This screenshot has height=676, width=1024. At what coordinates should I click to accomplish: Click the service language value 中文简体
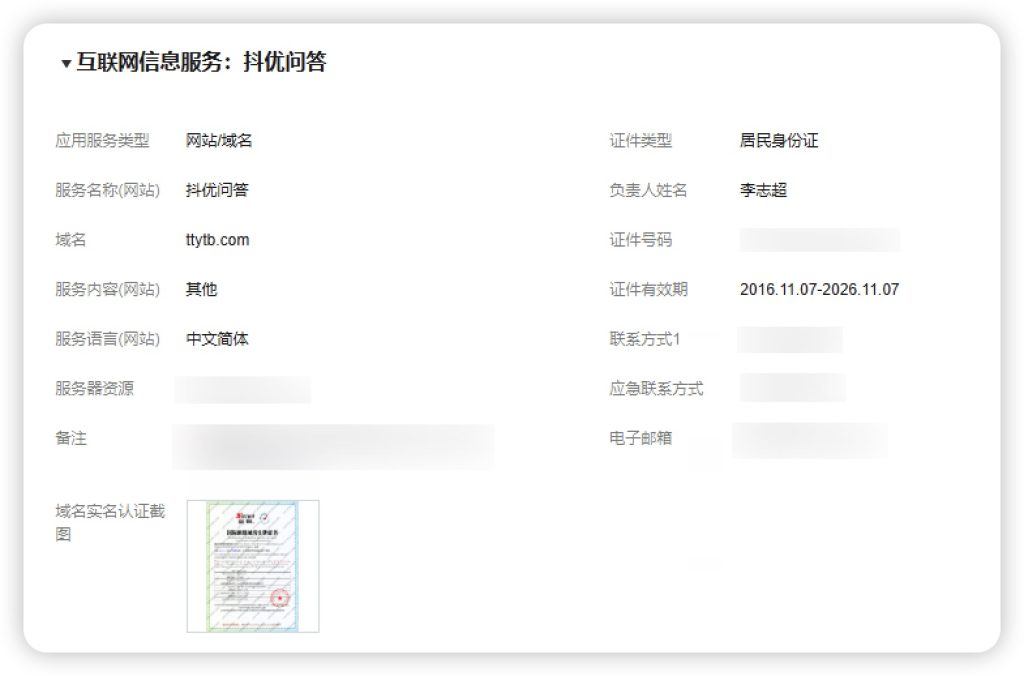217,339
